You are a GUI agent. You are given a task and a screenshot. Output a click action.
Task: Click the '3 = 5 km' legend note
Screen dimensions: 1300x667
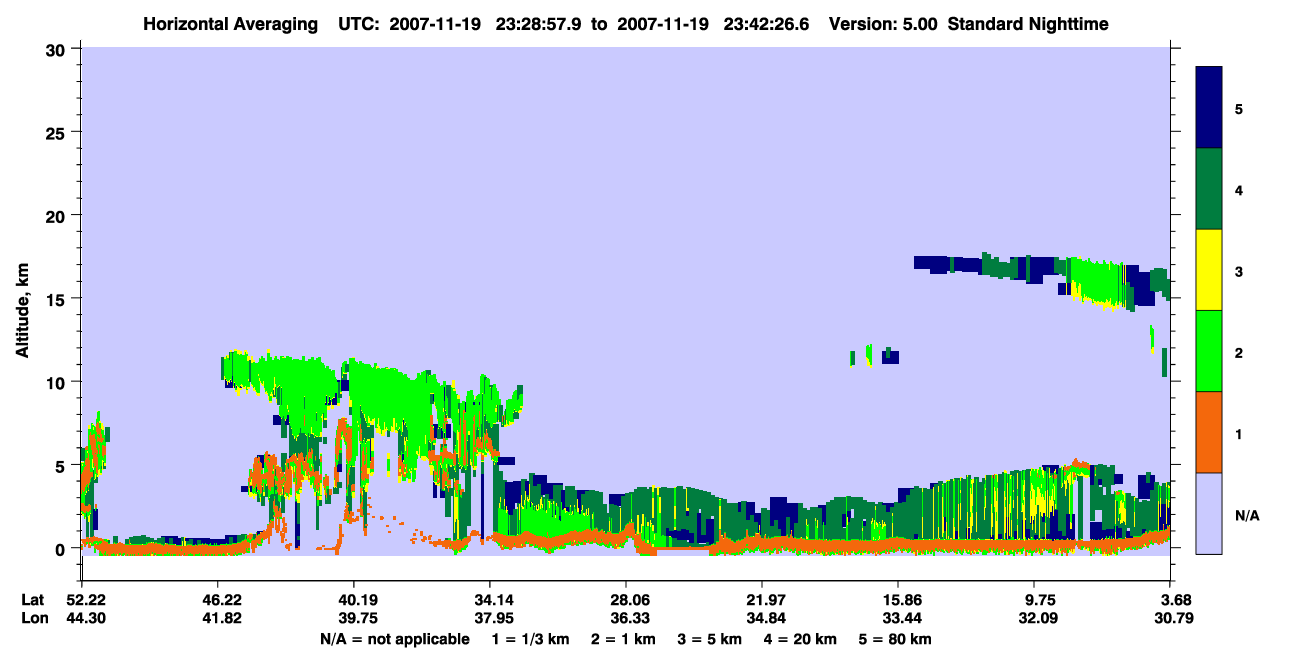point(711,639)
